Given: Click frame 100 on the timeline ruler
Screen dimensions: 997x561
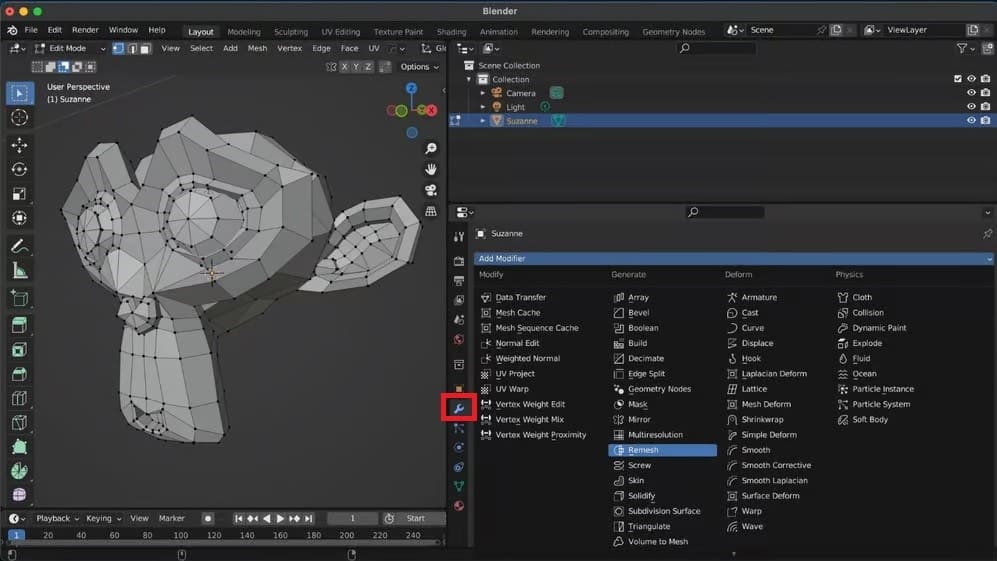Looking at the screenshot, I should (x=181, y=536).
